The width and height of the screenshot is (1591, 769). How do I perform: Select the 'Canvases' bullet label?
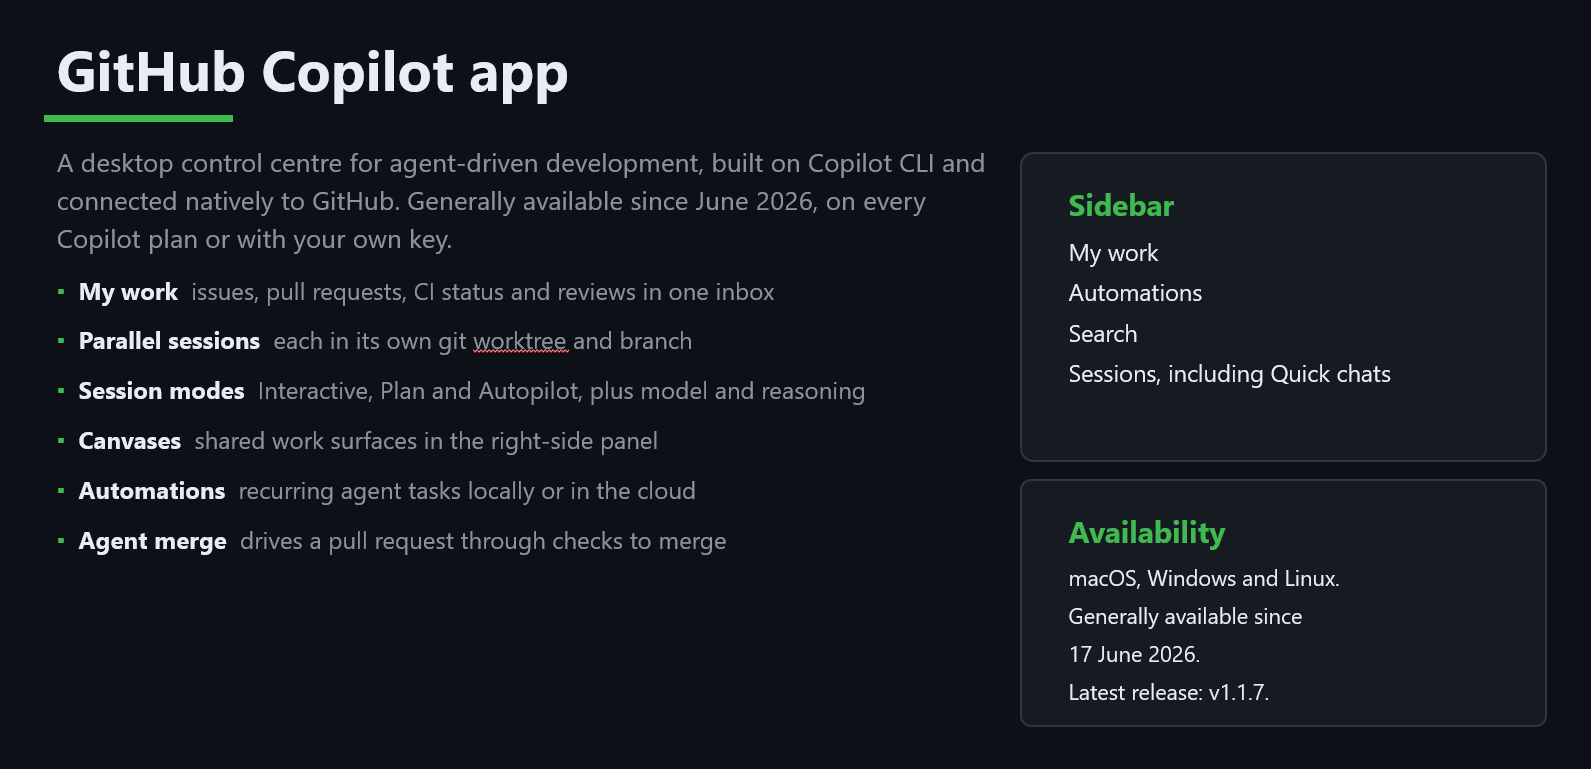130,441
